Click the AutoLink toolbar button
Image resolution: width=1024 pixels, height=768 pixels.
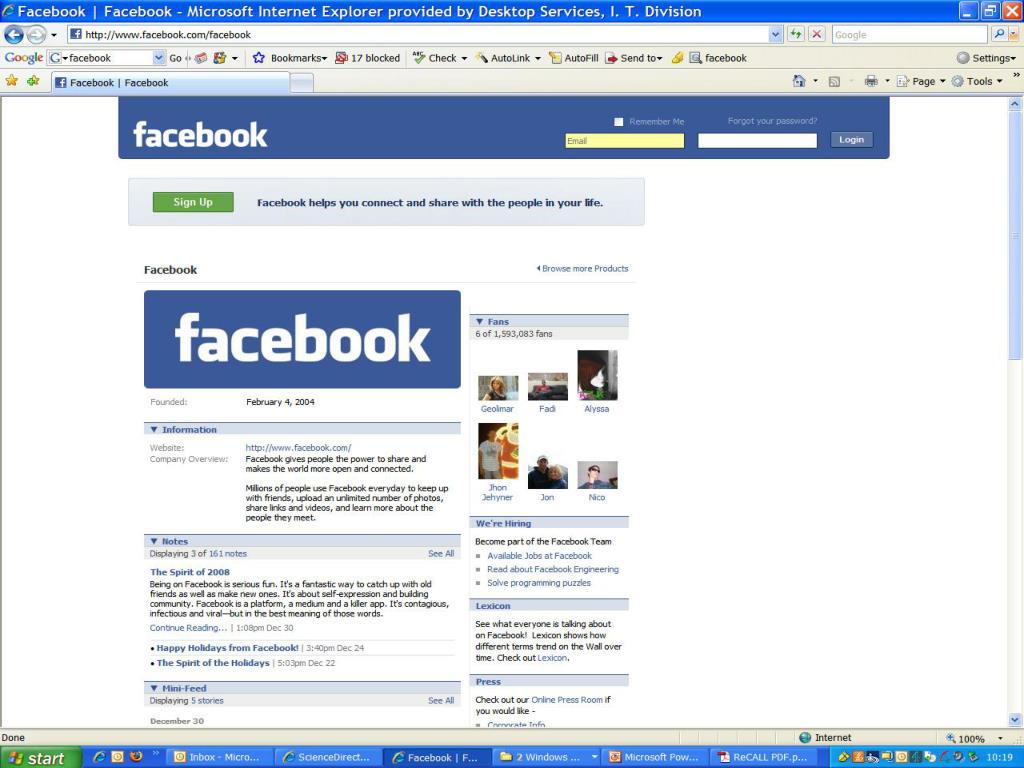pos(502,58)
